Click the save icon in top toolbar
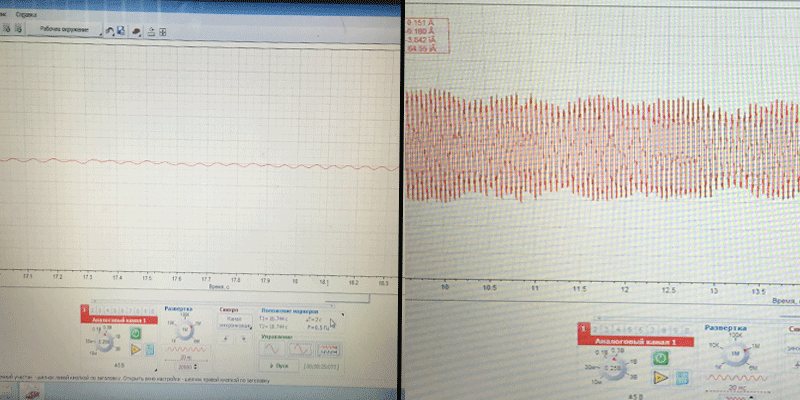 click(121, 30)
